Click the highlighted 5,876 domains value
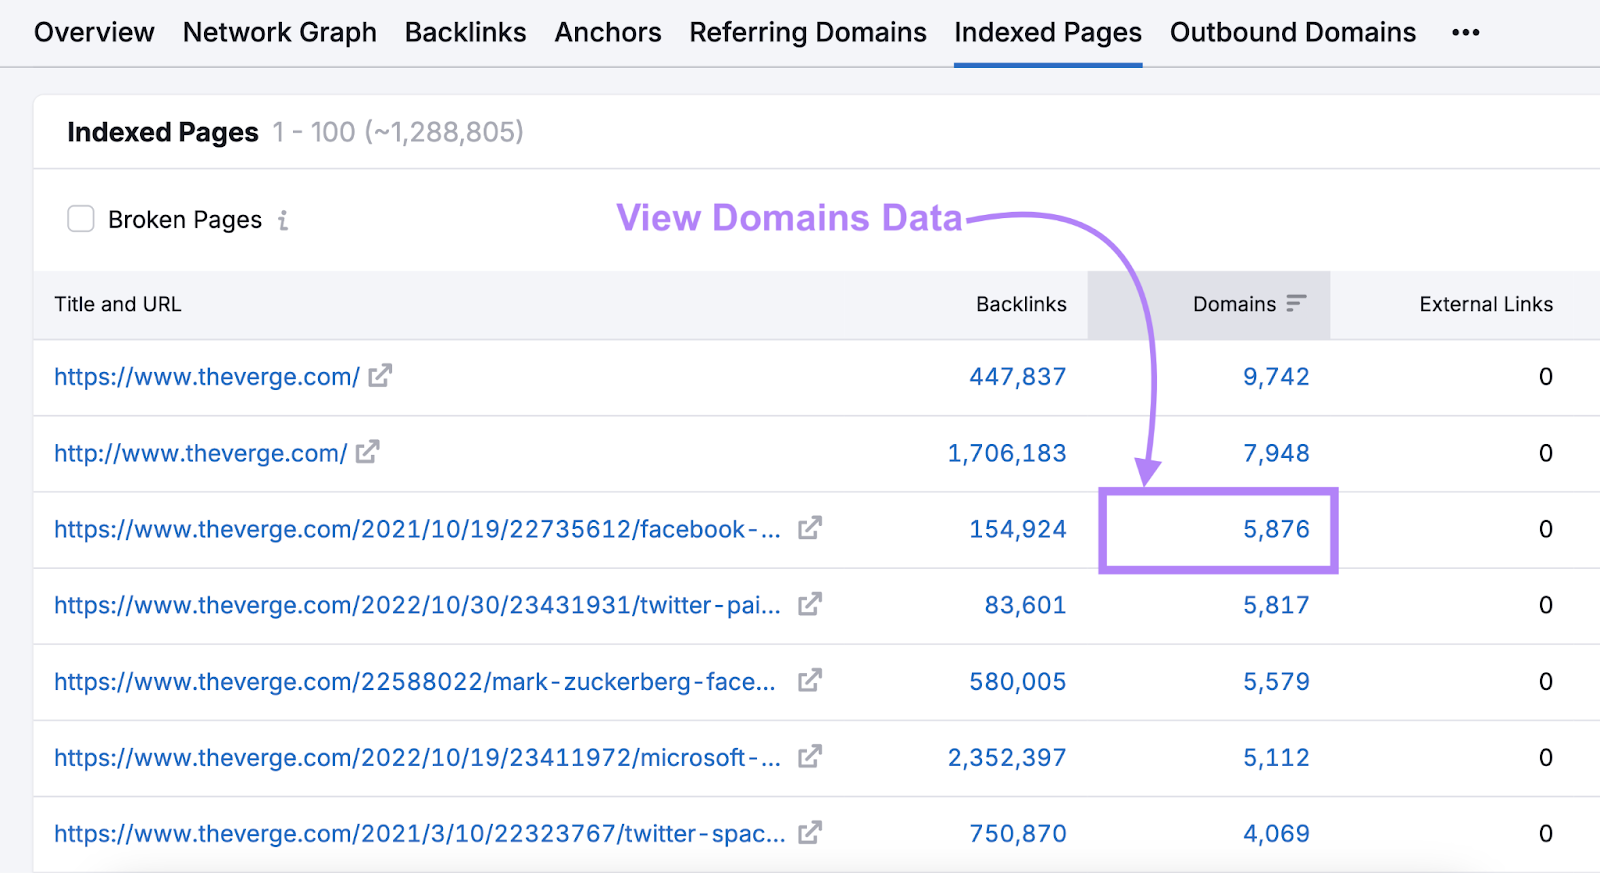 [1275, 529]
